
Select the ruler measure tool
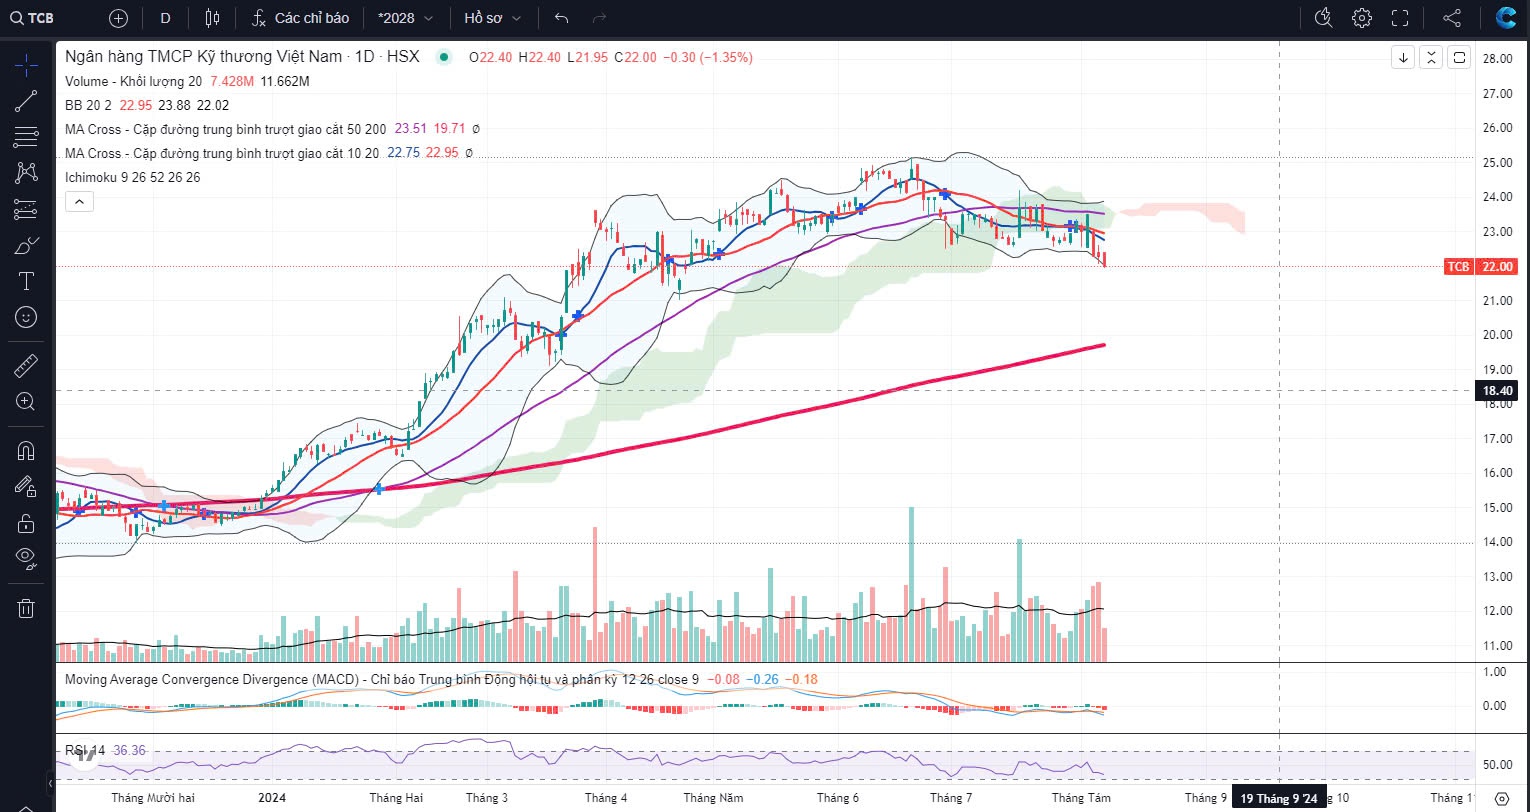click(26, 365)
